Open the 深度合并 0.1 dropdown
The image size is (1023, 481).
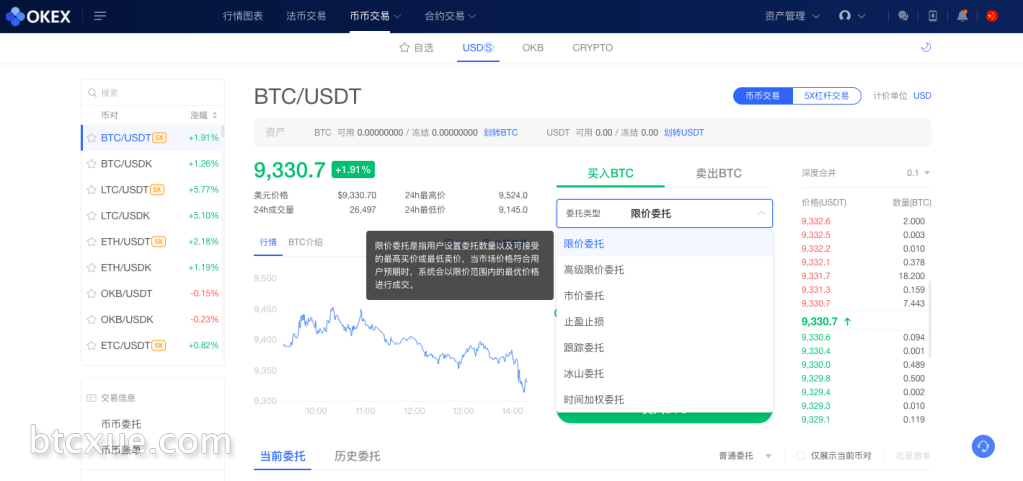coord(919,173)
